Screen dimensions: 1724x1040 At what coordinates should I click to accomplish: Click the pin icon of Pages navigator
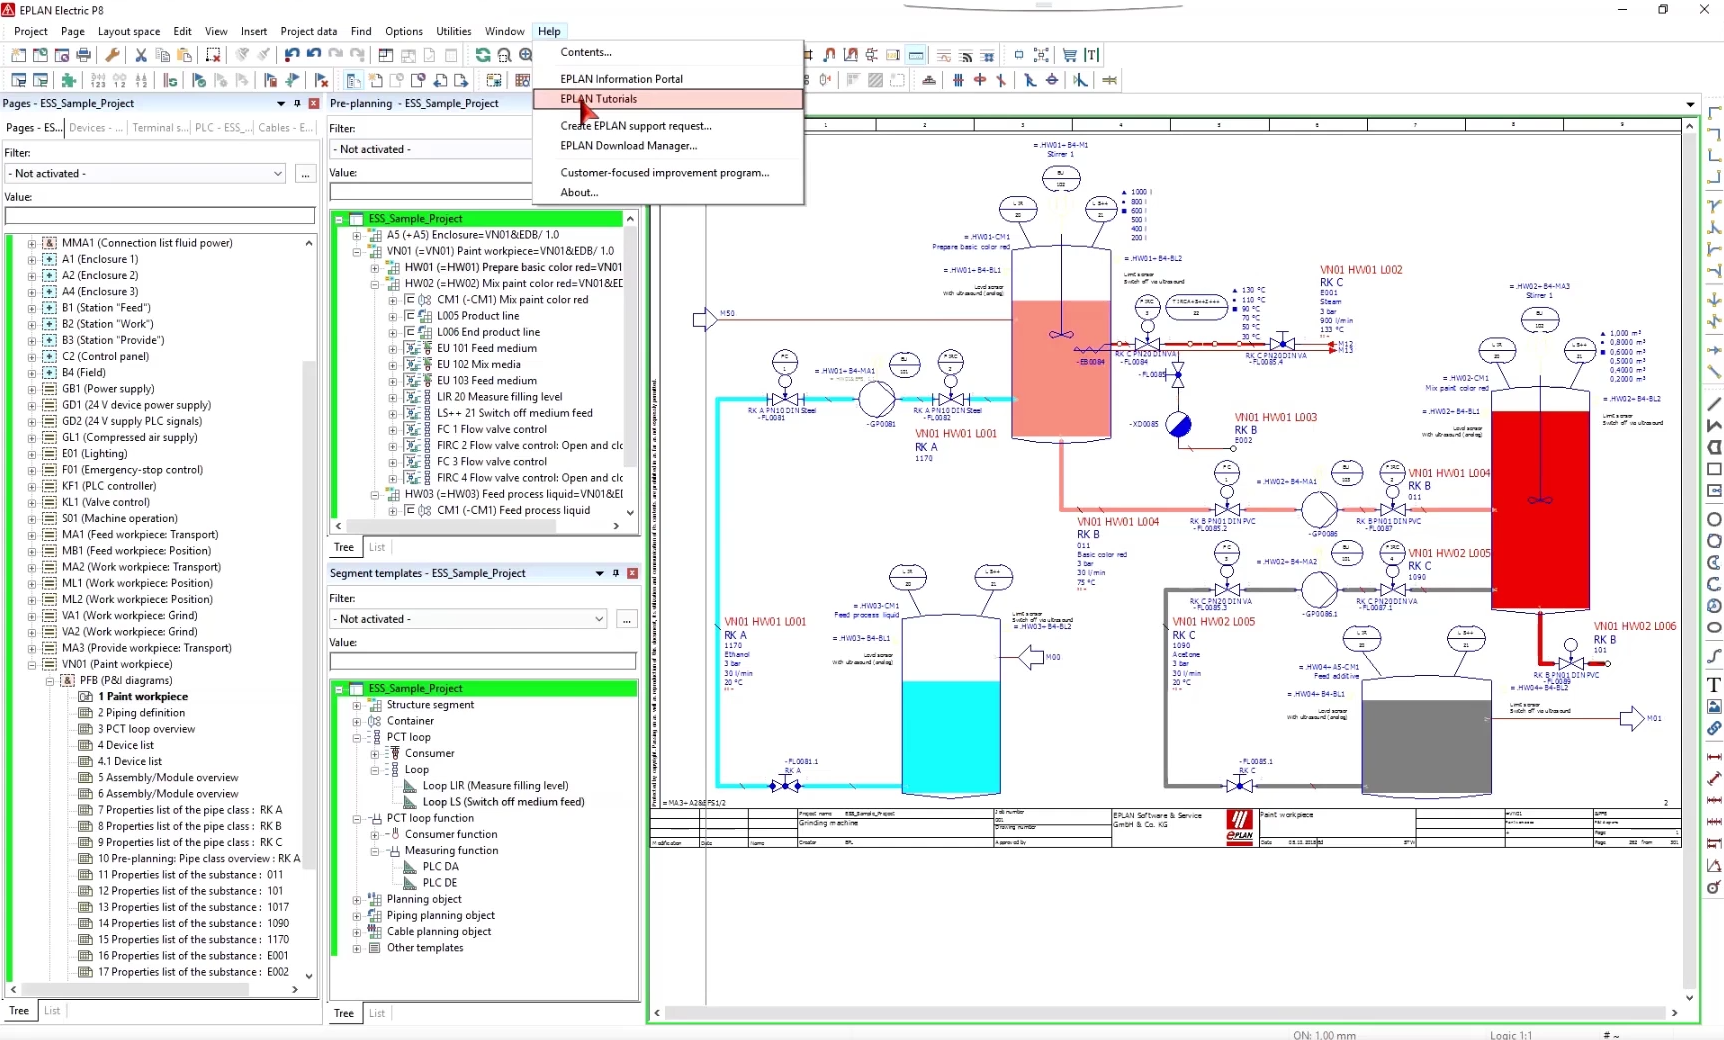[x=297, y=103]
